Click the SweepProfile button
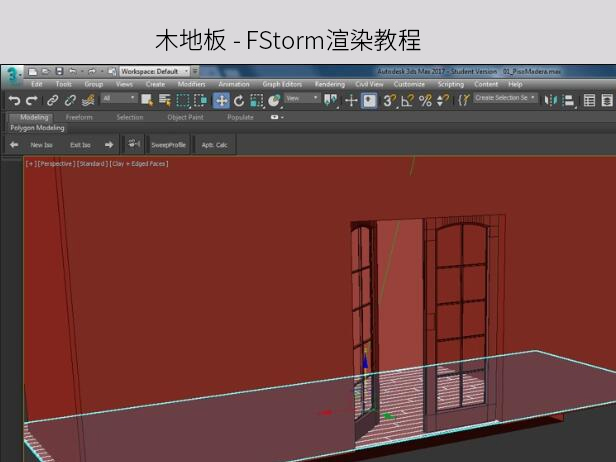 pyautogui.click(x=168, y=145)
